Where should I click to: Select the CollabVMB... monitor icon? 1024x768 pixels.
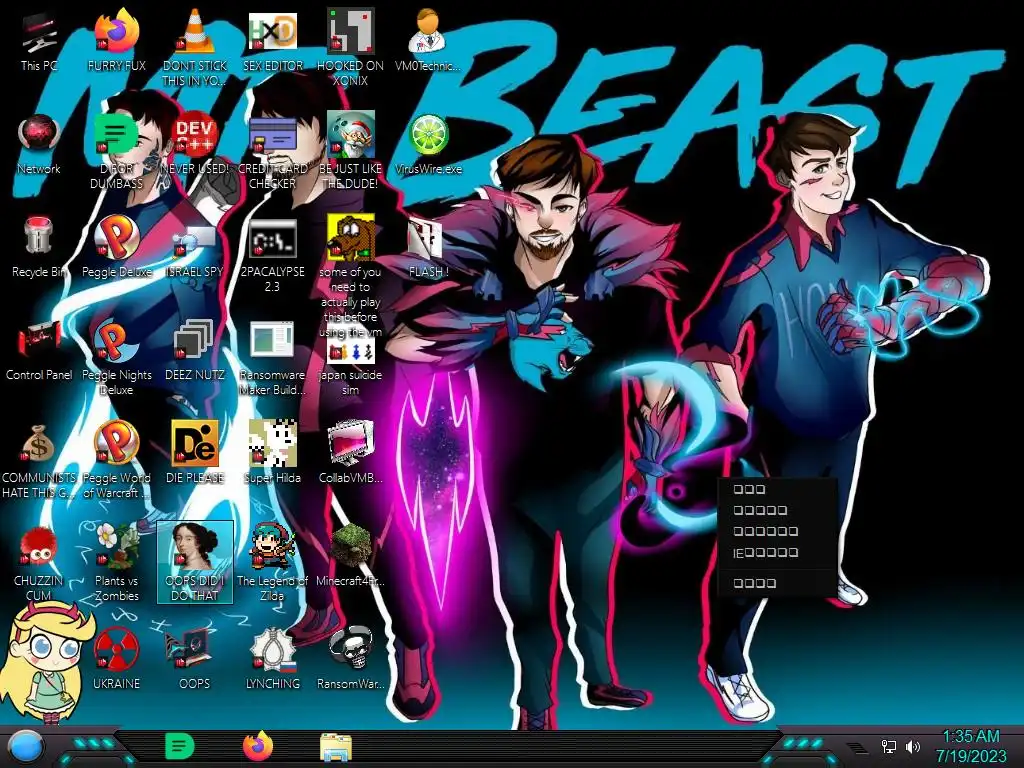(350, 452)
